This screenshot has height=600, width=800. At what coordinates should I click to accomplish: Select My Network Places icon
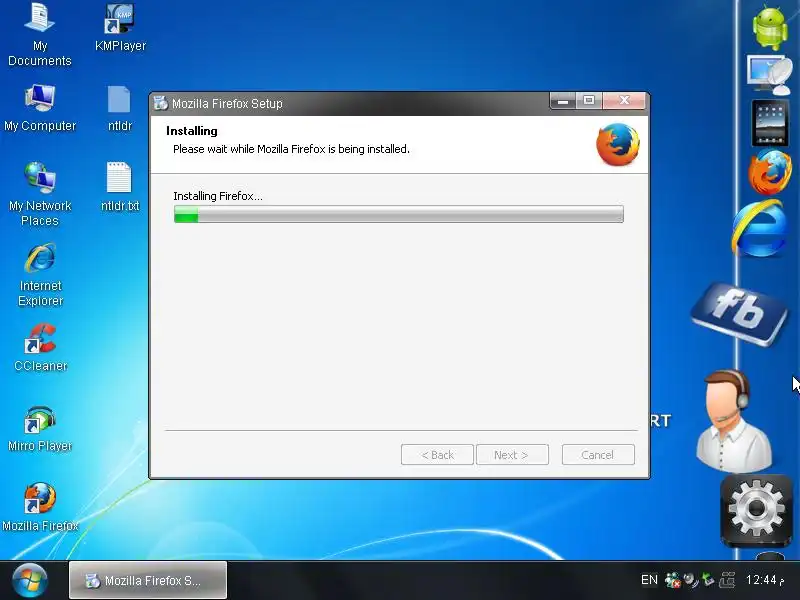[x=40, y=194]
